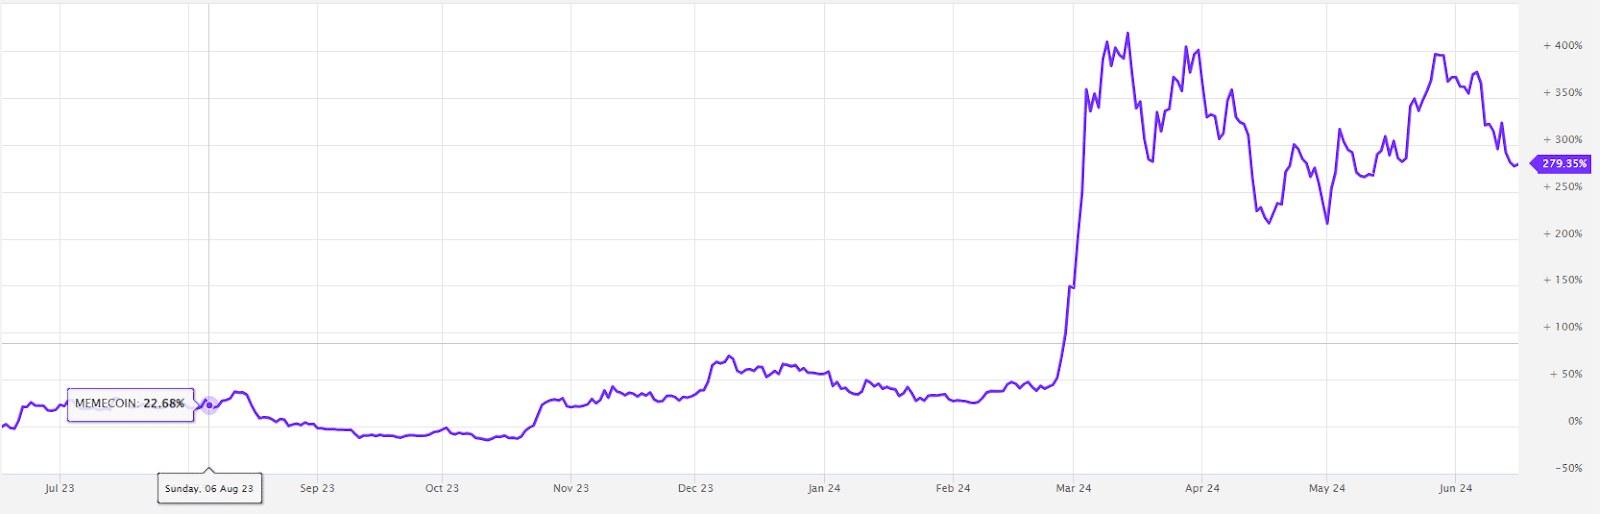Select the Jun 24 x-axis label
Image resolution: width=1600 pixels, height=514 pixels.
coord(1455,488)
